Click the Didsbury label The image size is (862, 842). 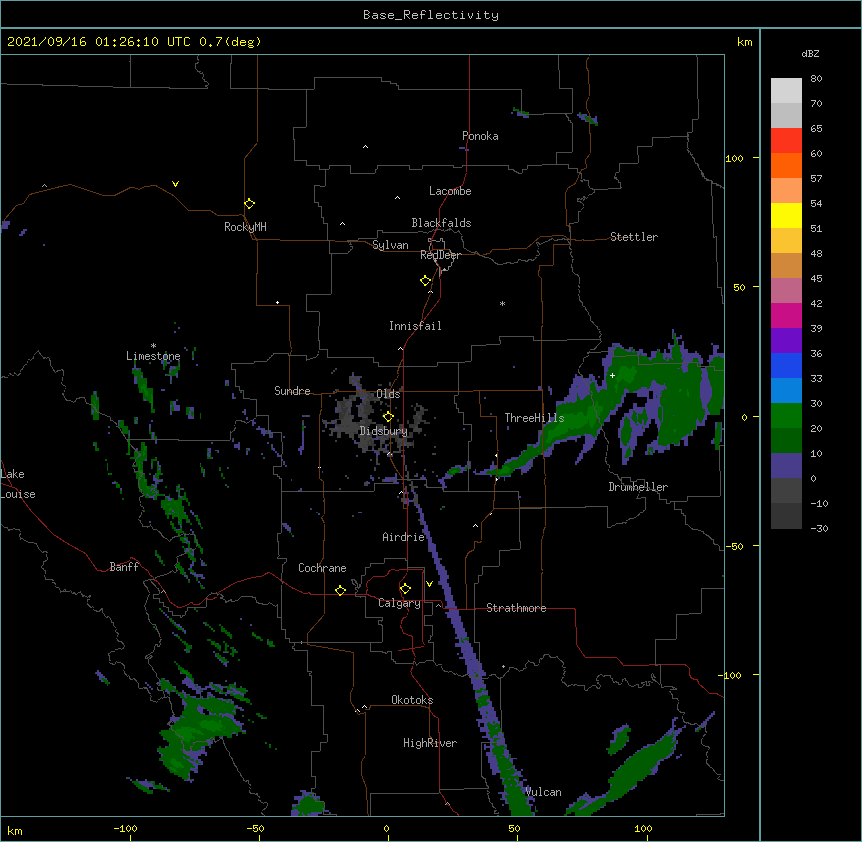(x=383, y=431)
